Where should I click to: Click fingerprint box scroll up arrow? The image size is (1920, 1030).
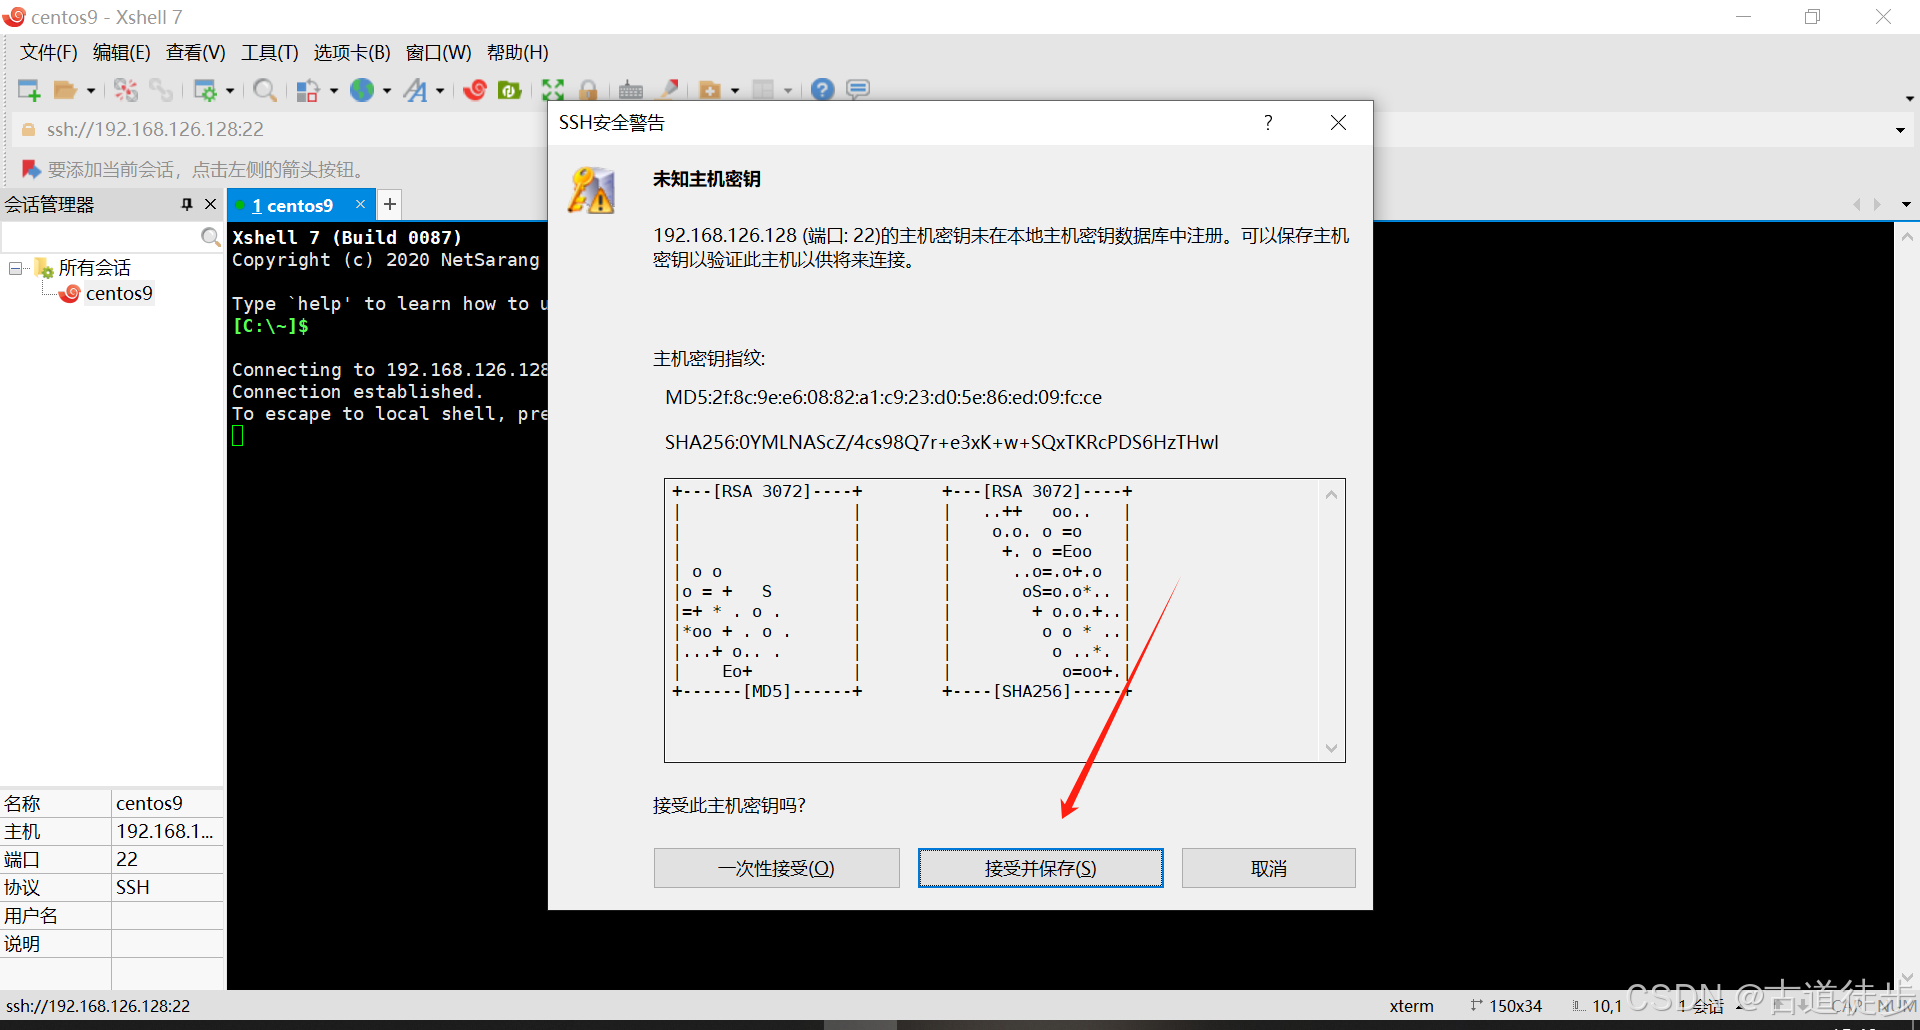click(1331, 494)
